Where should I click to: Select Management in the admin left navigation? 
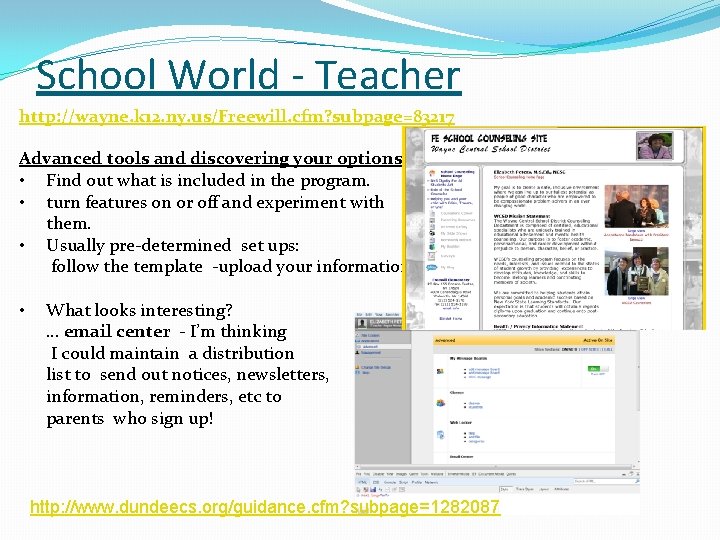[x=371, y=353]
